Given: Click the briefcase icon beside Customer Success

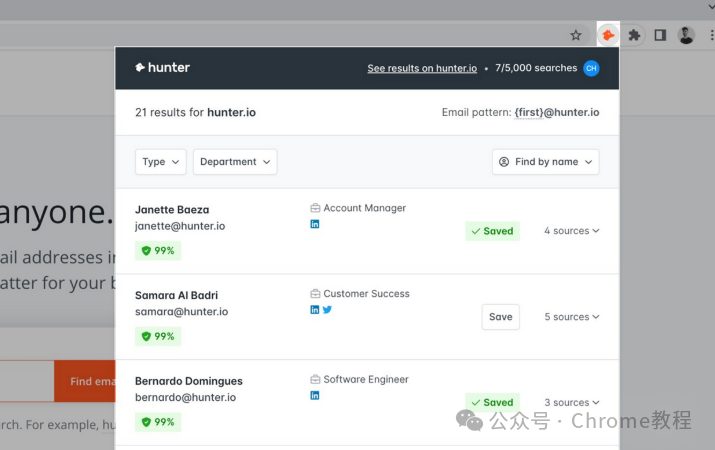Looking at the screenshot, I should coord(315,294).
